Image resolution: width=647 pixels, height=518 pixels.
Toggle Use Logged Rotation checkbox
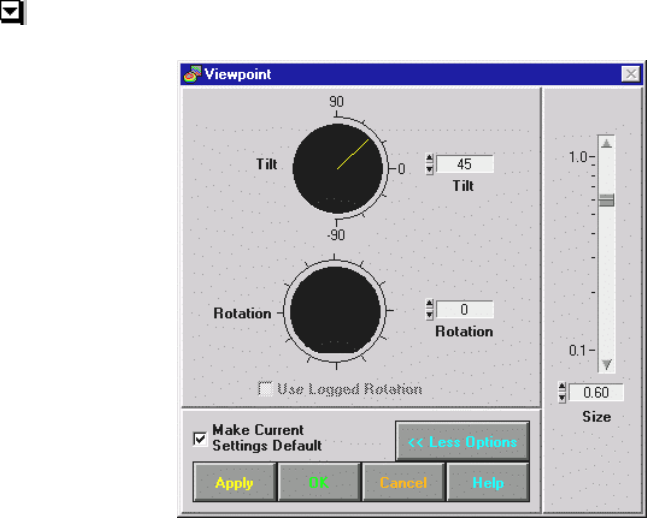pyautogui.click(x=265, y=389)
